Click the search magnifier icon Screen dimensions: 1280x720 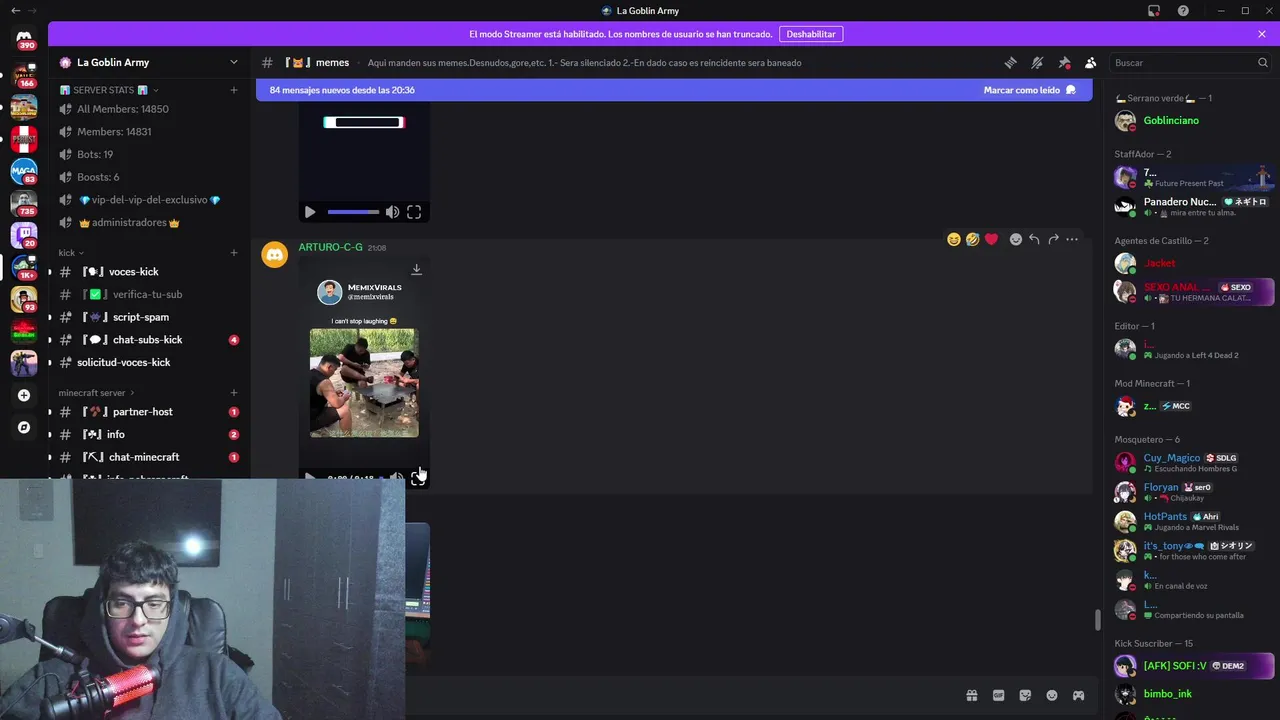click(1262, 62)
